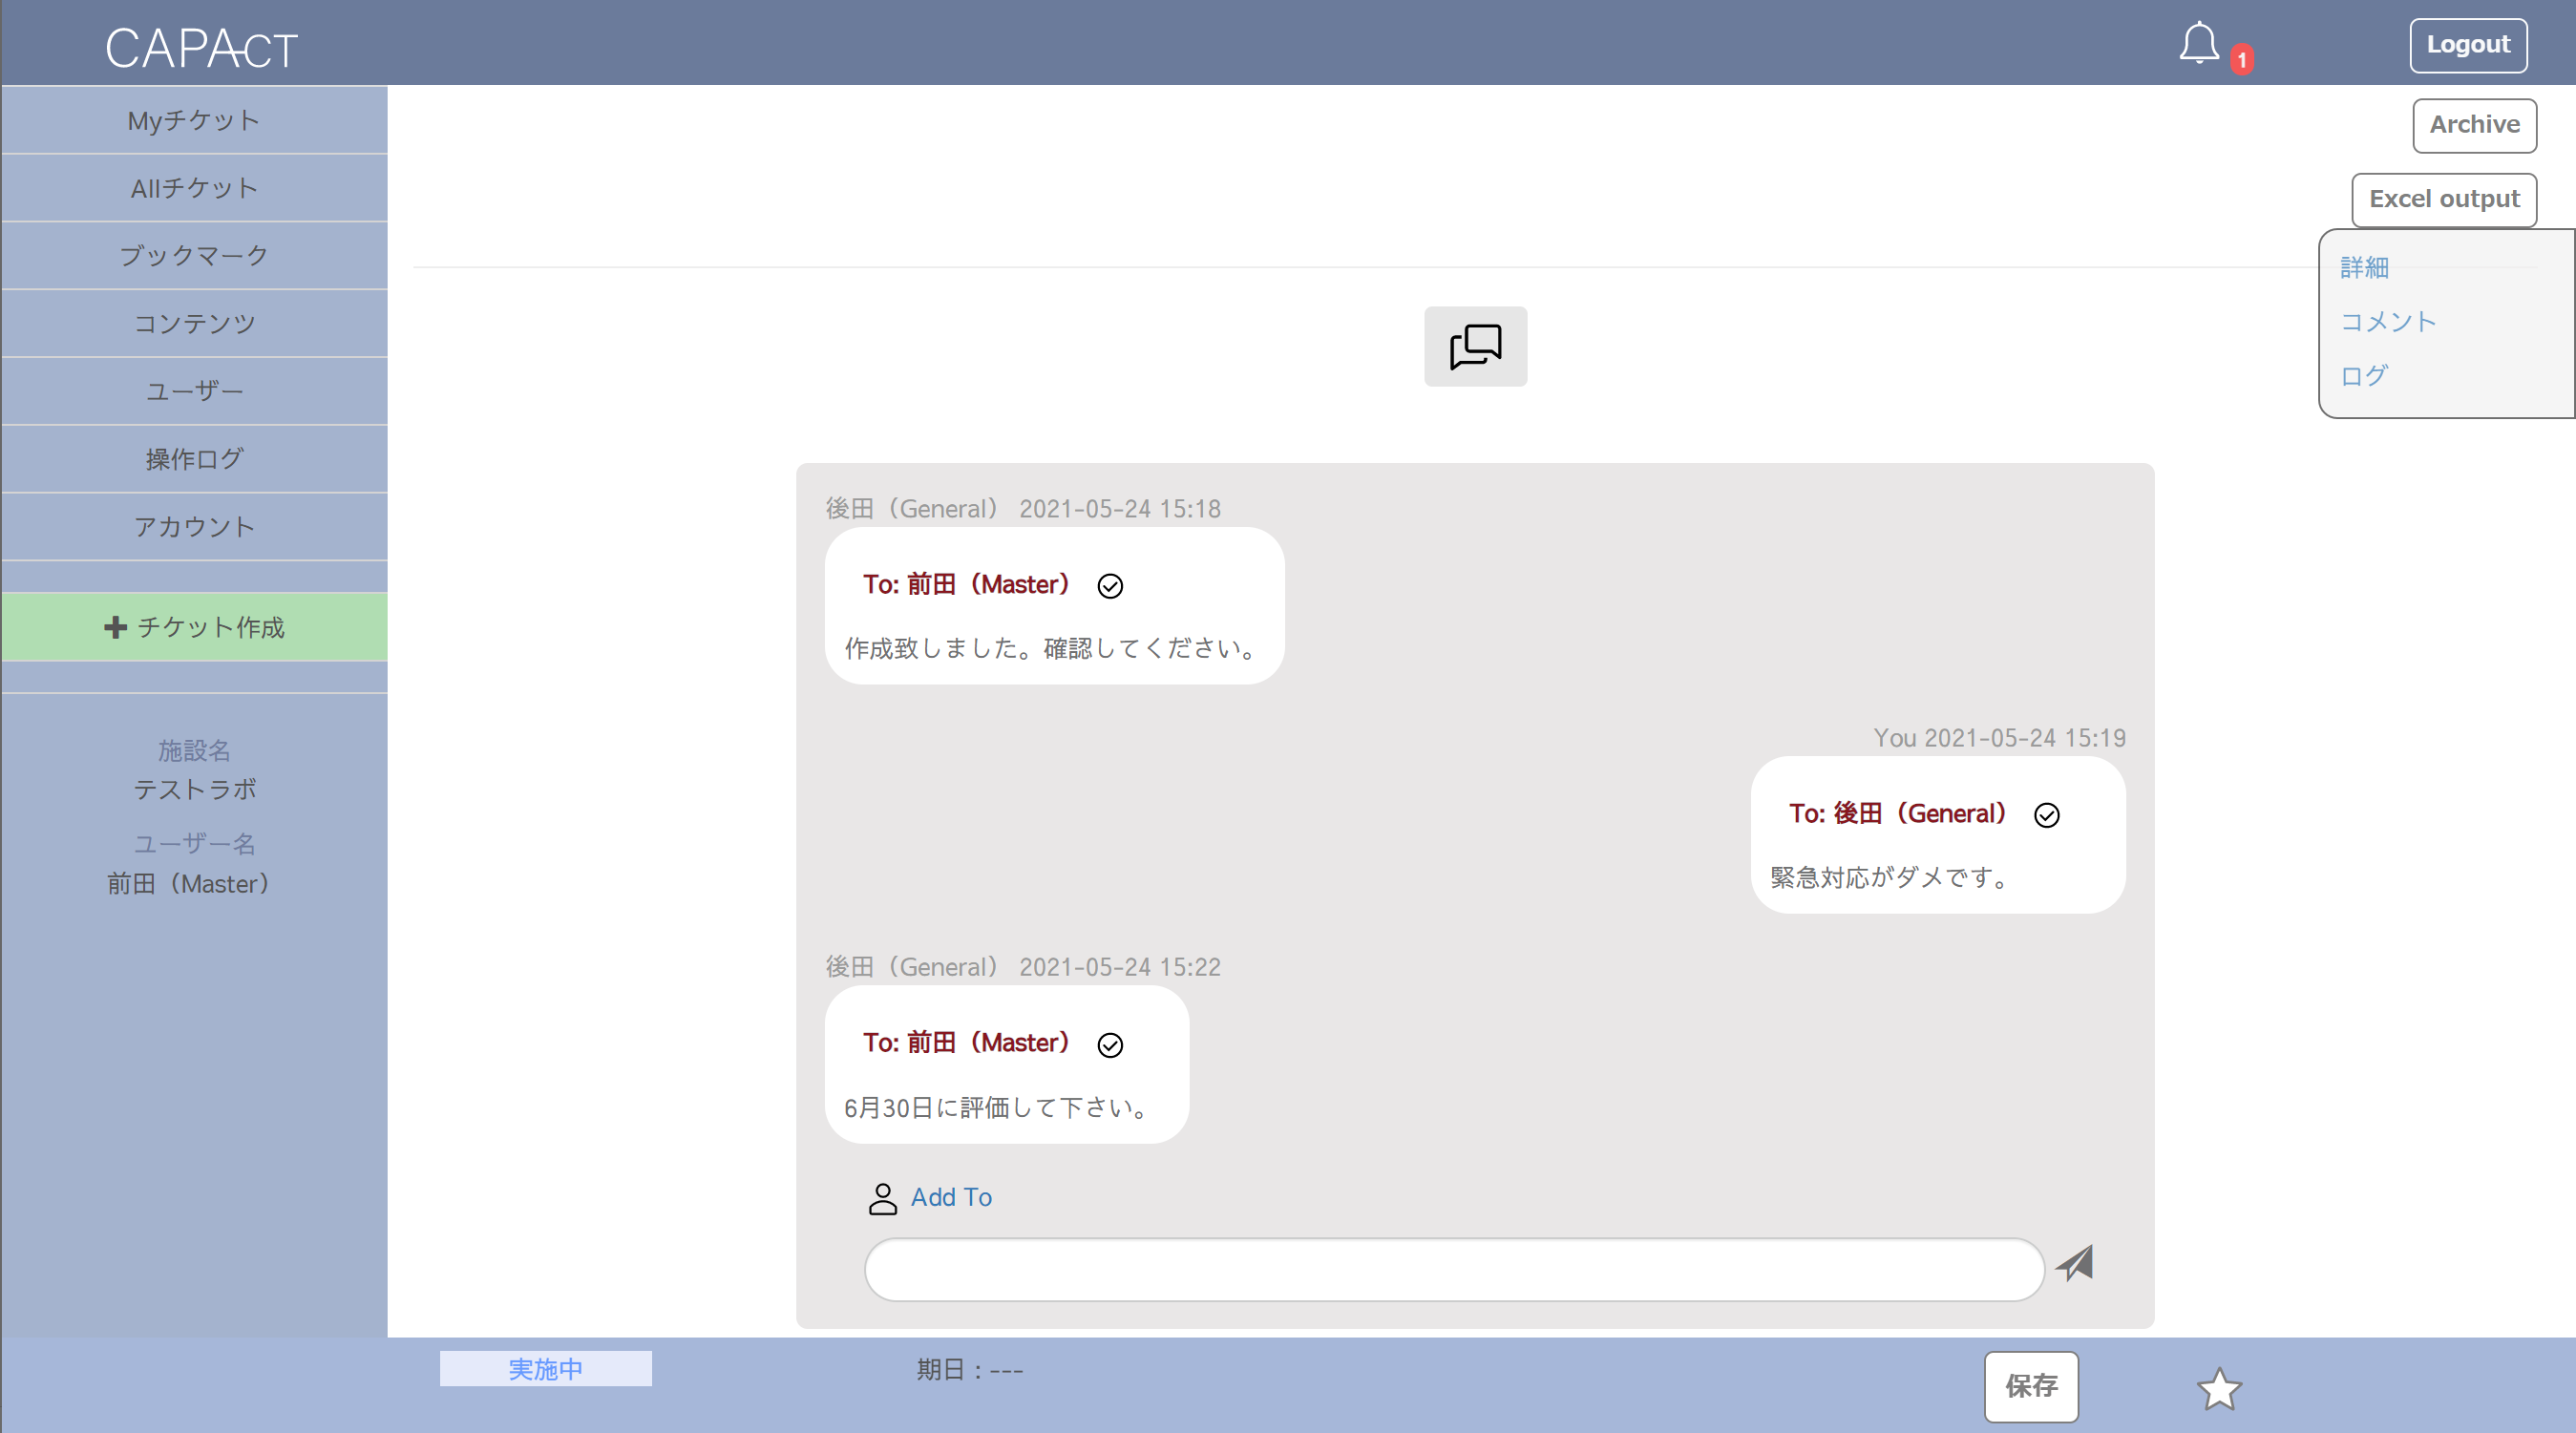
Task: Bookmark ticket with star icon
Action: pyautogui.click(x=2218, y=1388)
